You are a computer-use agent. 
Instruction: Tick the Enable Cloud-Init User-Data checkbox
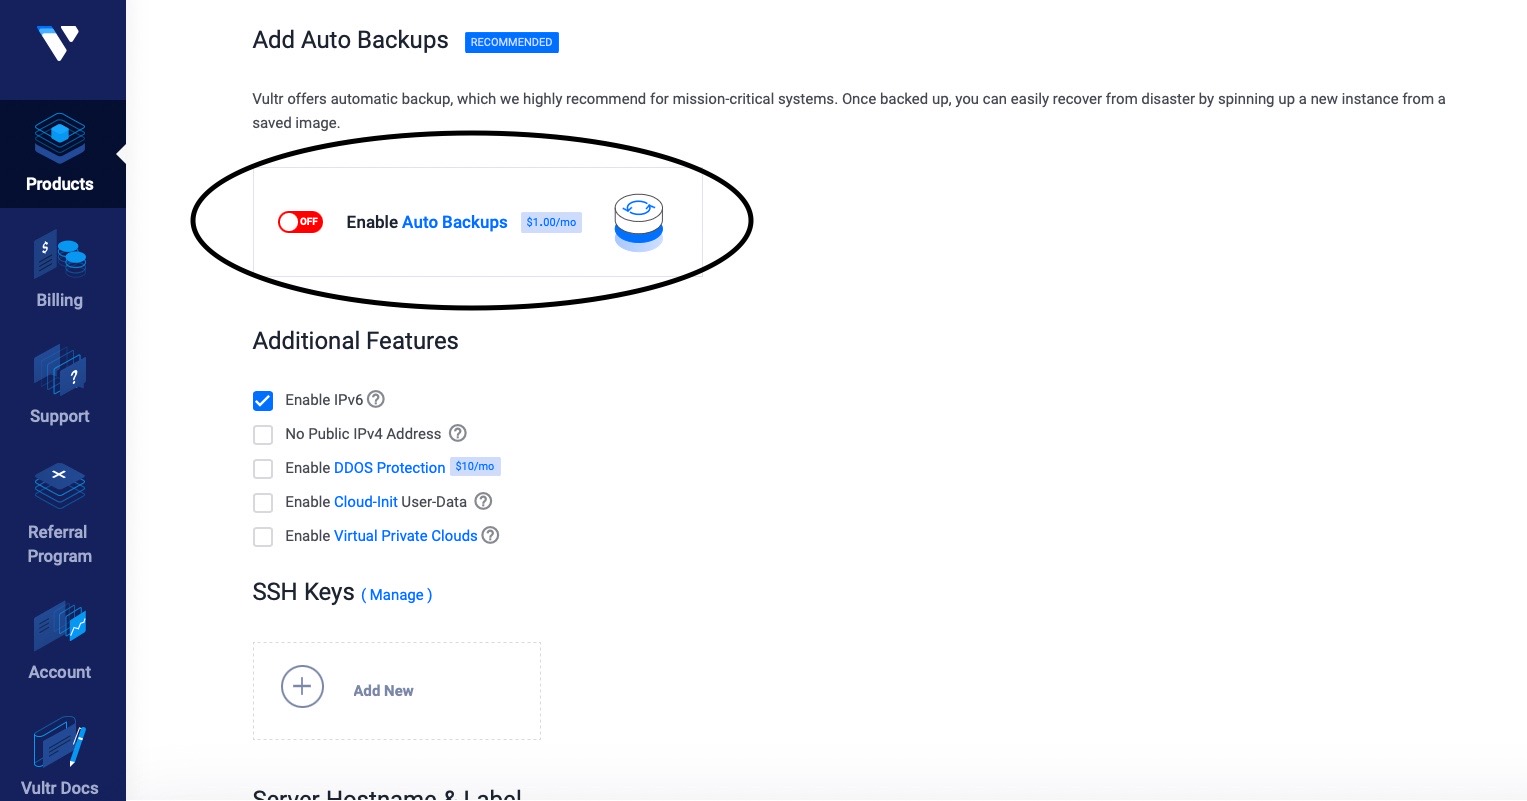tap(263, 503)
